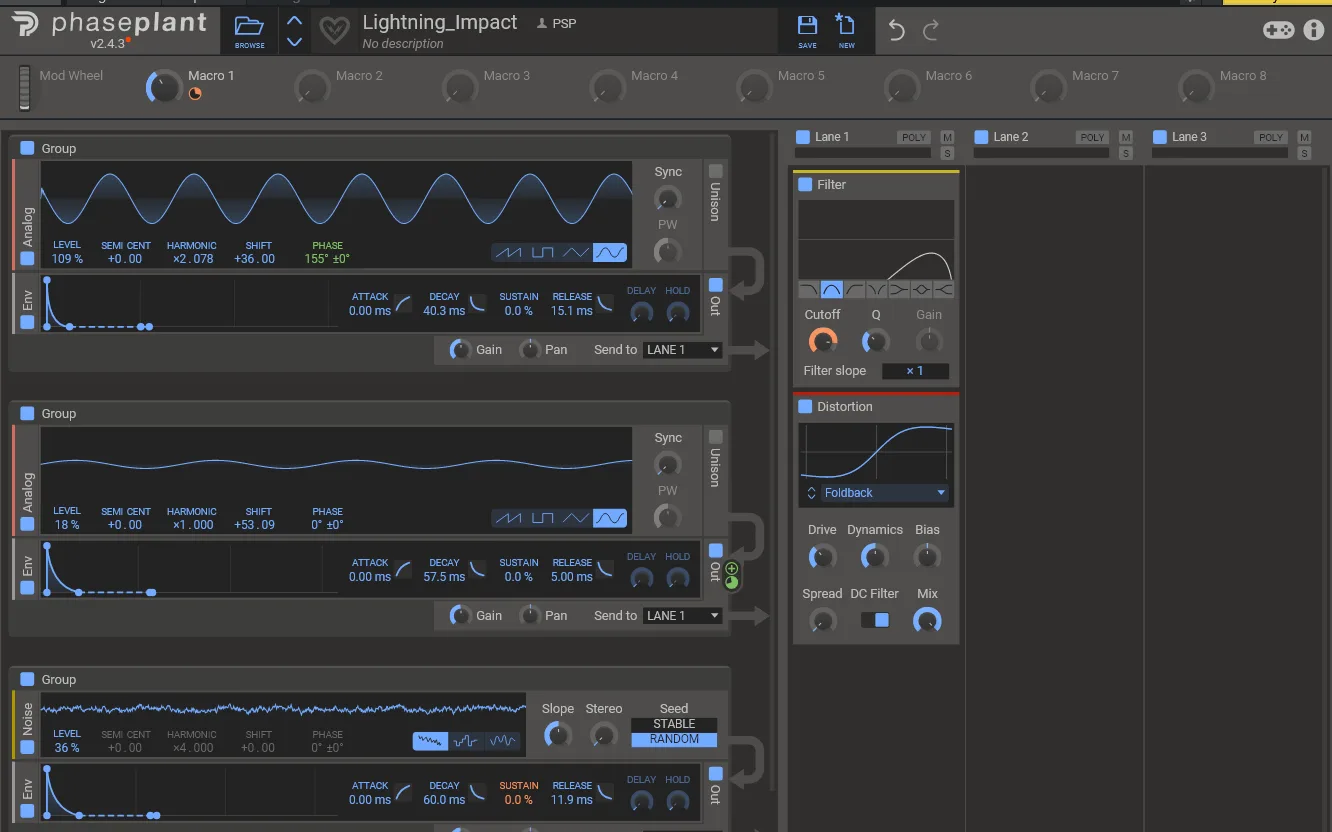Select the low-pass filter type icon
Viewport: 1332px width, 832px height.
click(x=809, y=290)
